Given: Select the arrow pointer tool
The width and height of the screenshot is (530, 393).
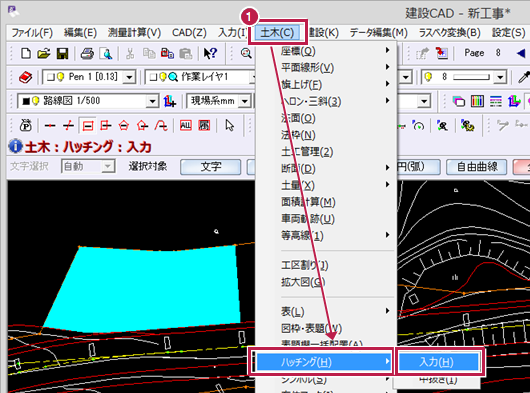Looking at the screenshot, I should click(230, 125).
